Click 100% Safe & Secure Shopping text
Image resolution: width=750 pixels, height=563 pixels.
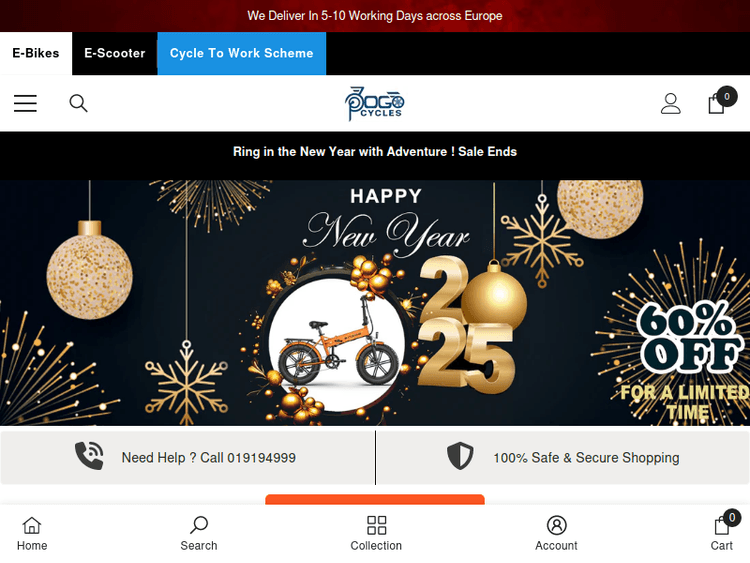(x=586, y=458)
